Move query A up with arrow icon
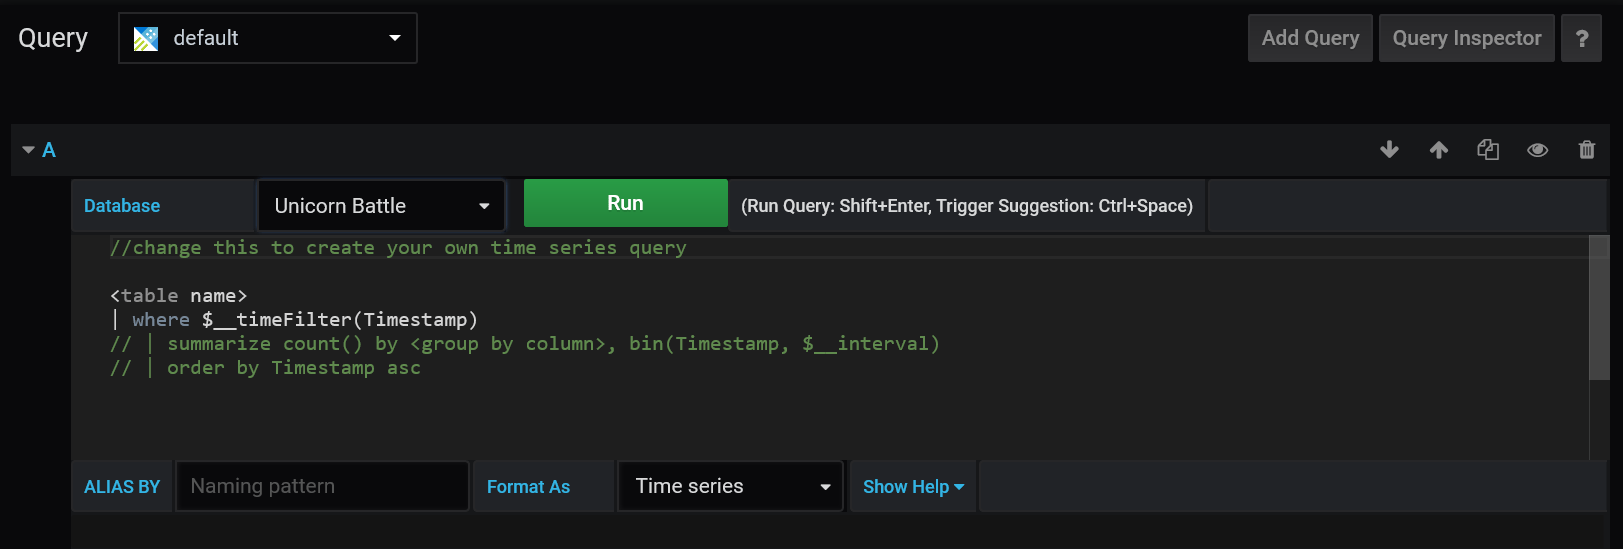1623x549 pixels. (x=1438, y=150)
